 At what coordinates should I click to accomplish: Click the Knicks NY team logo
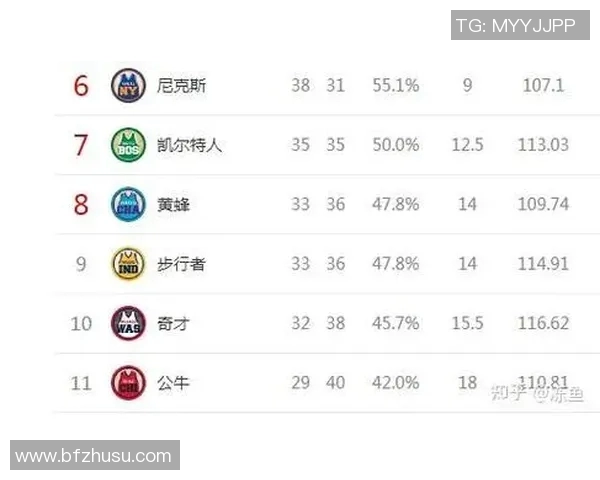[127, 86]
